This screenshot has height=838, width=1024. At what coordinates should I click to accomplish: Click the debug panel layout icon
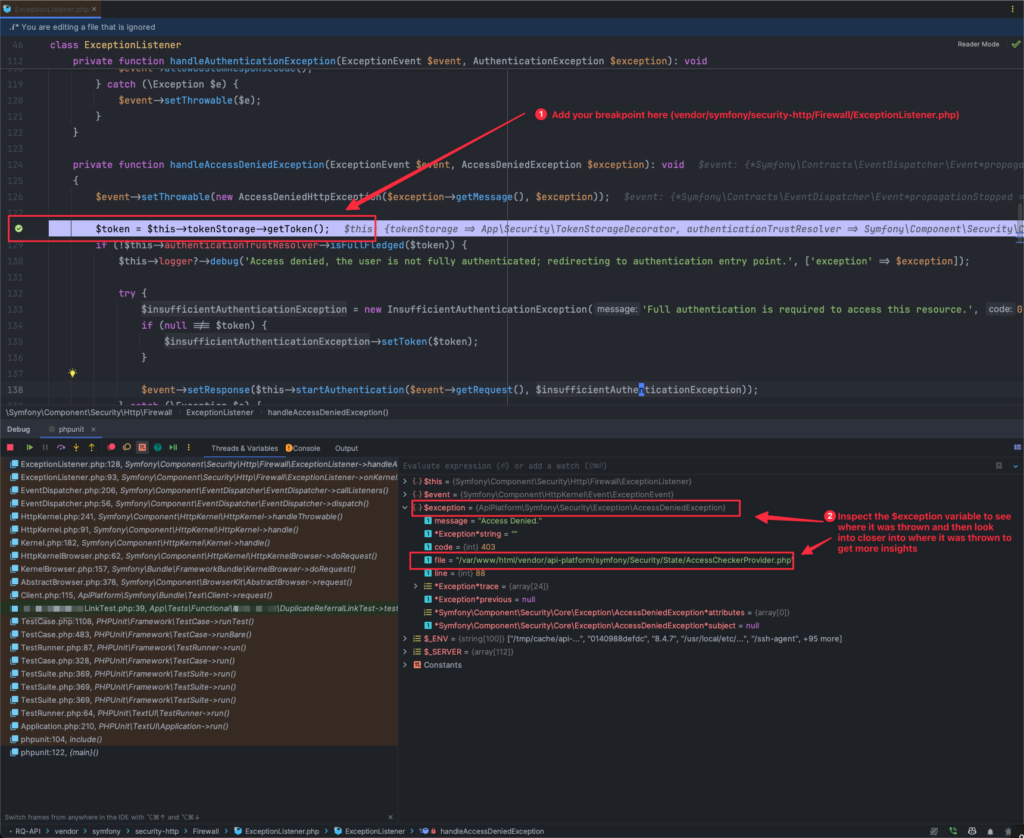pos(1017,447)
